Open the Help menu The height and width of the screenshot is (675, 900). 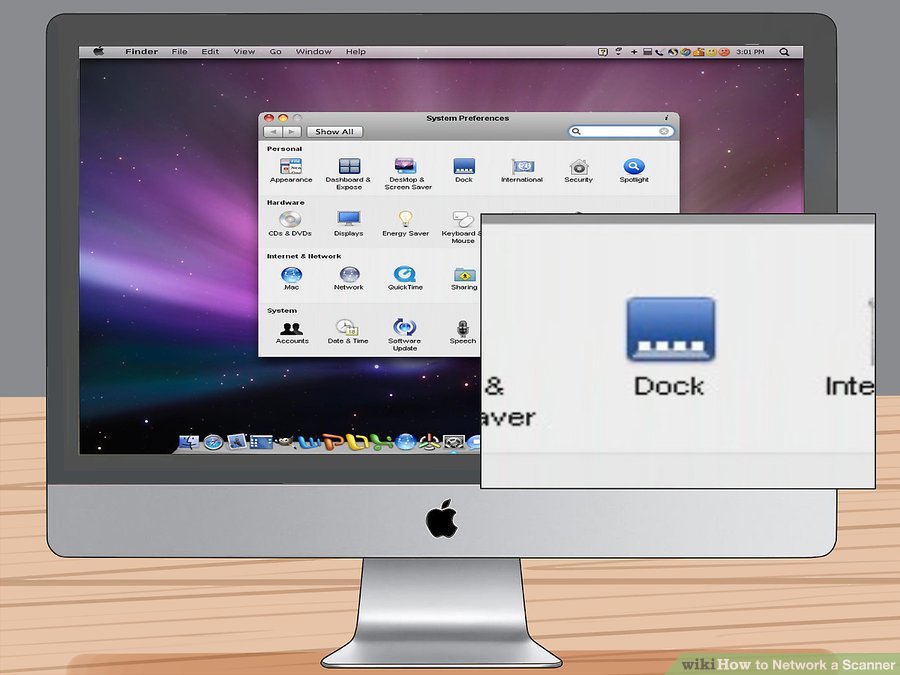pyautogui.click(x=355, y=52)
